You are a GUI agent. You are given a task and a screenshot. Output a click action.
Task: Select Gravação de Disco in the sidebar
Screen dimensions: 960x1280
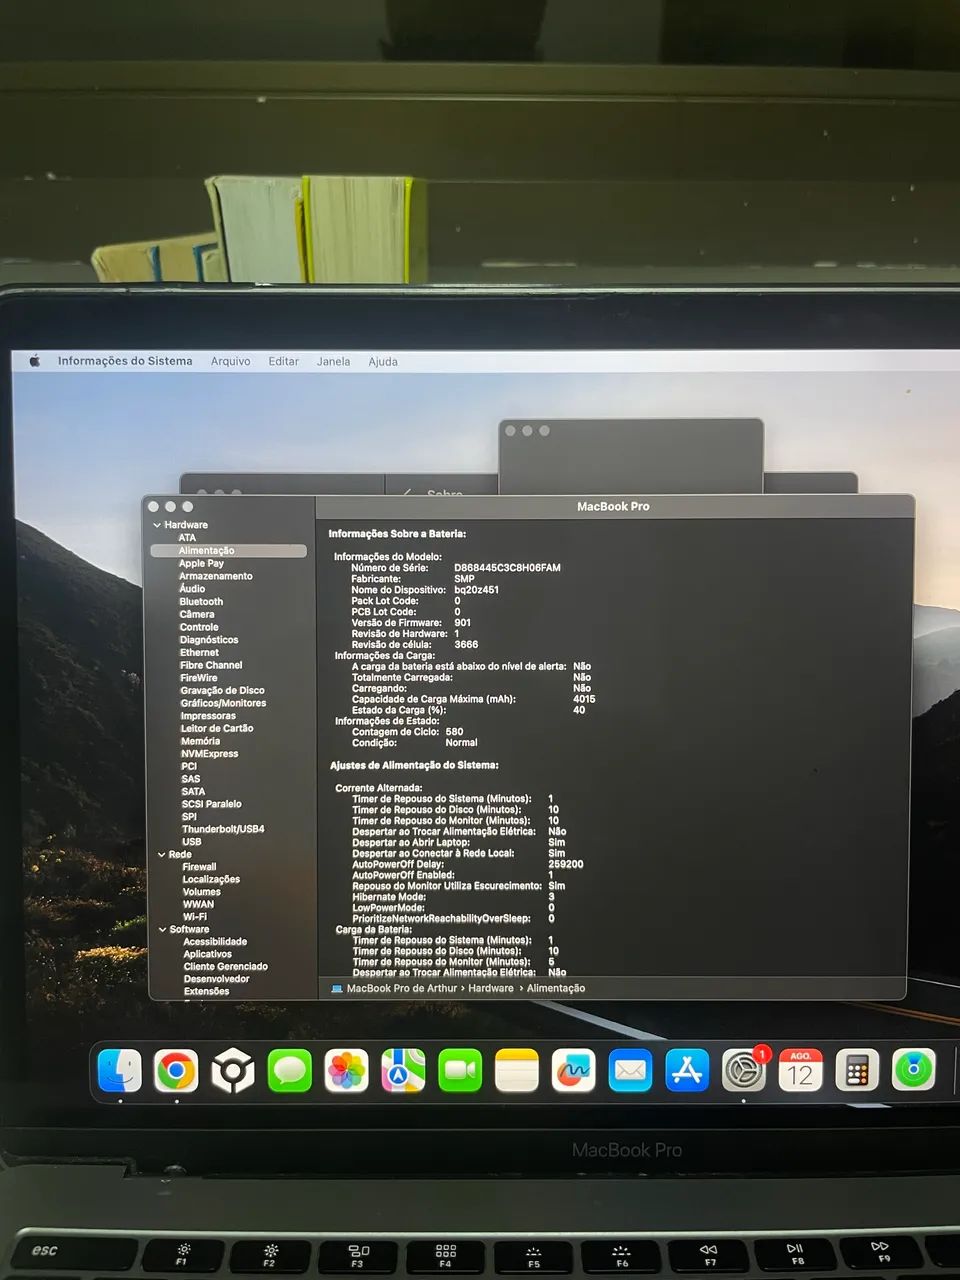tap(222, 690)
